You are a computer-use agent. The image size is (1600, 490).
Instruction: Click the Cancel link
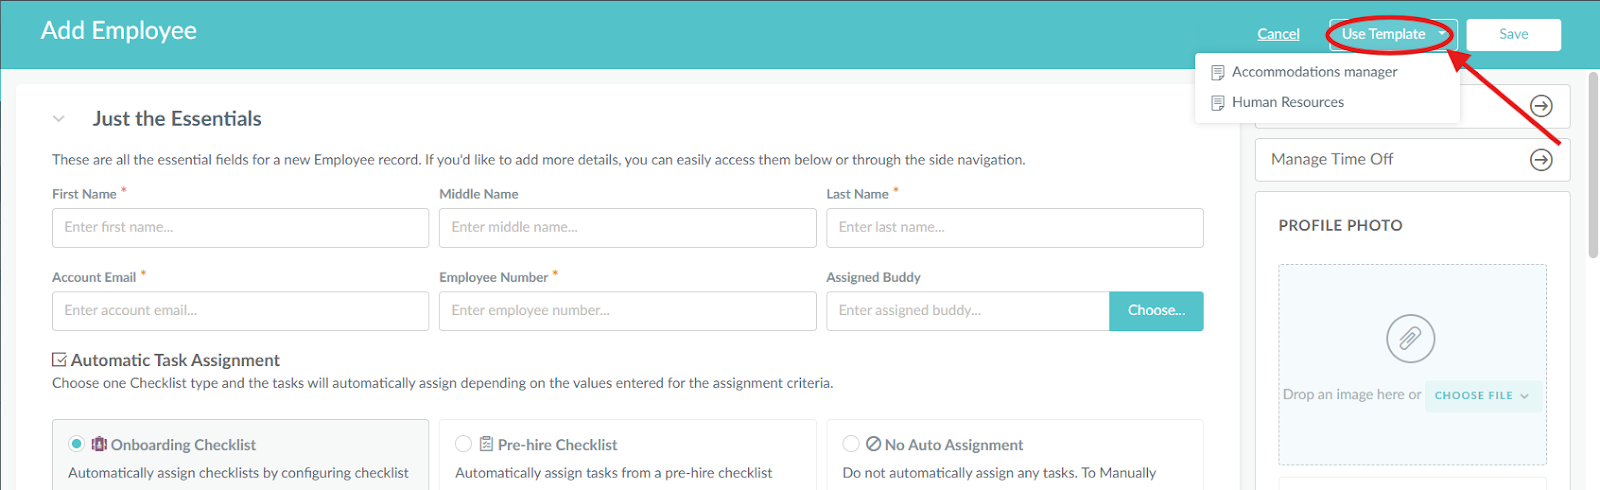click(1278, 34)
